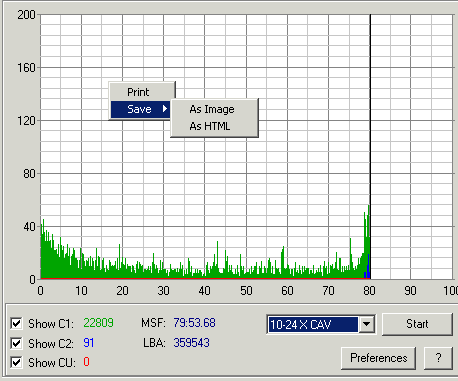Viewport: 458px width, 381px height.
Task: Open the speed dropdown arrow
Action: point(367,324)
